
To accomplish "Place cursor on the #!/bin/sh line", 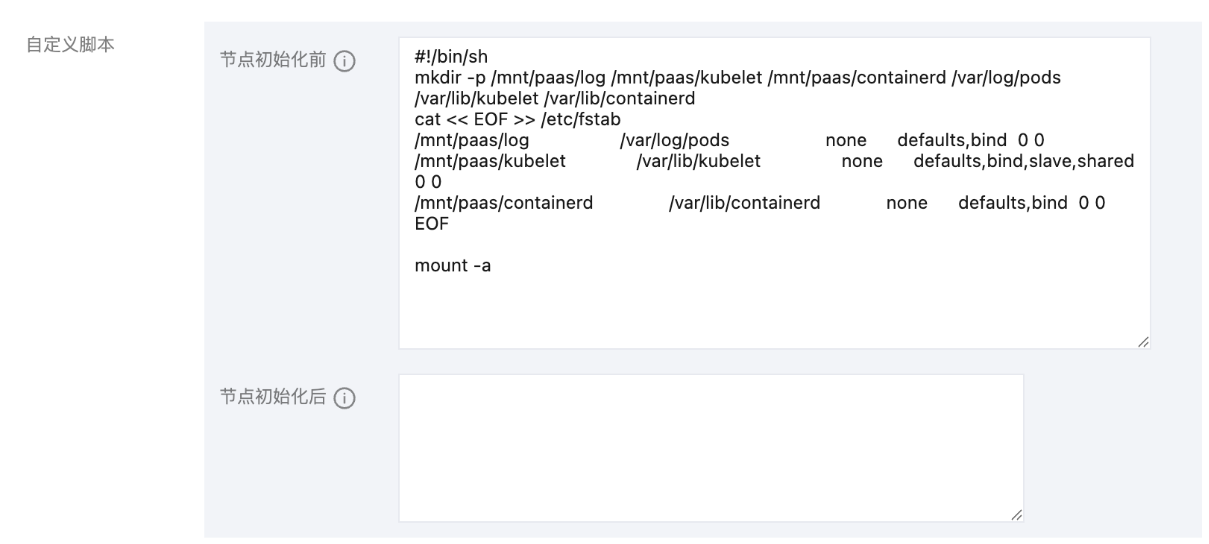I will coord(450,56).
